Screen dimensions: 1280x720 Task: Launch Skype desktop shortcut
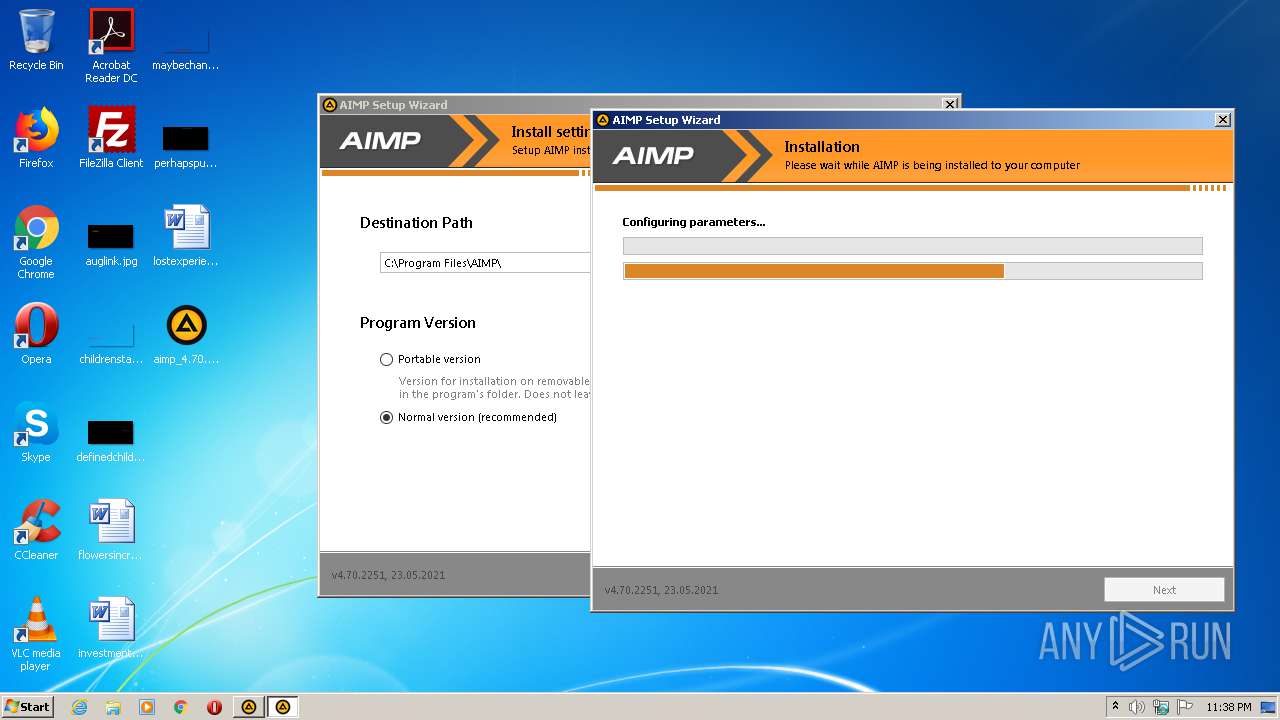tap(36, 432)
